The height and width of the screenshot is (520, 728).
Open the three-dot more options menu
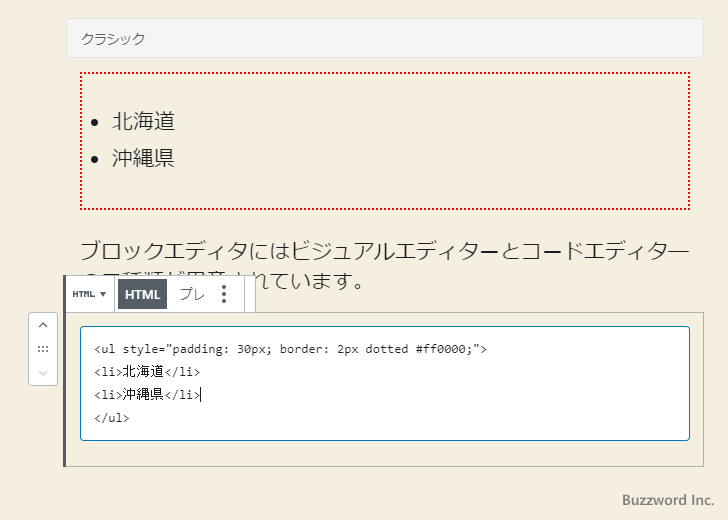tap(224, 294)
